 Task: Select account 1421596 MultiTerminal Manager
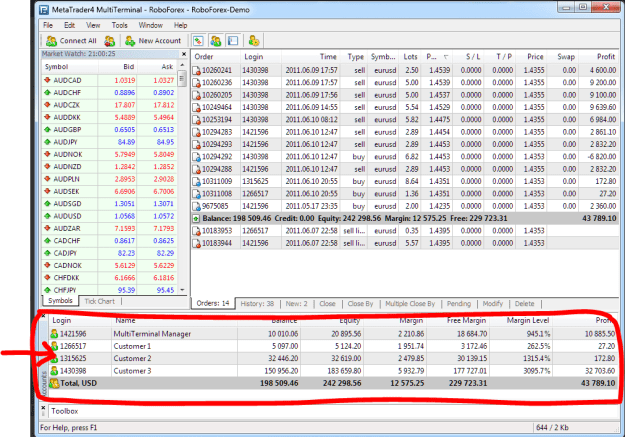[x=333, y=334]
